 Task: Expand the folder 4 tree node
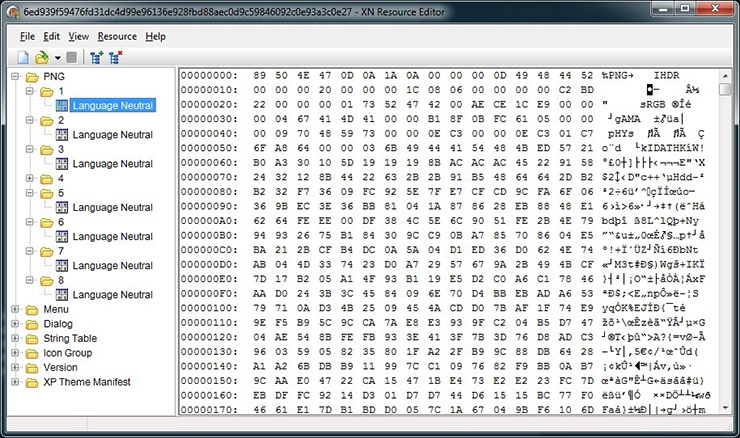click(30, 179)
